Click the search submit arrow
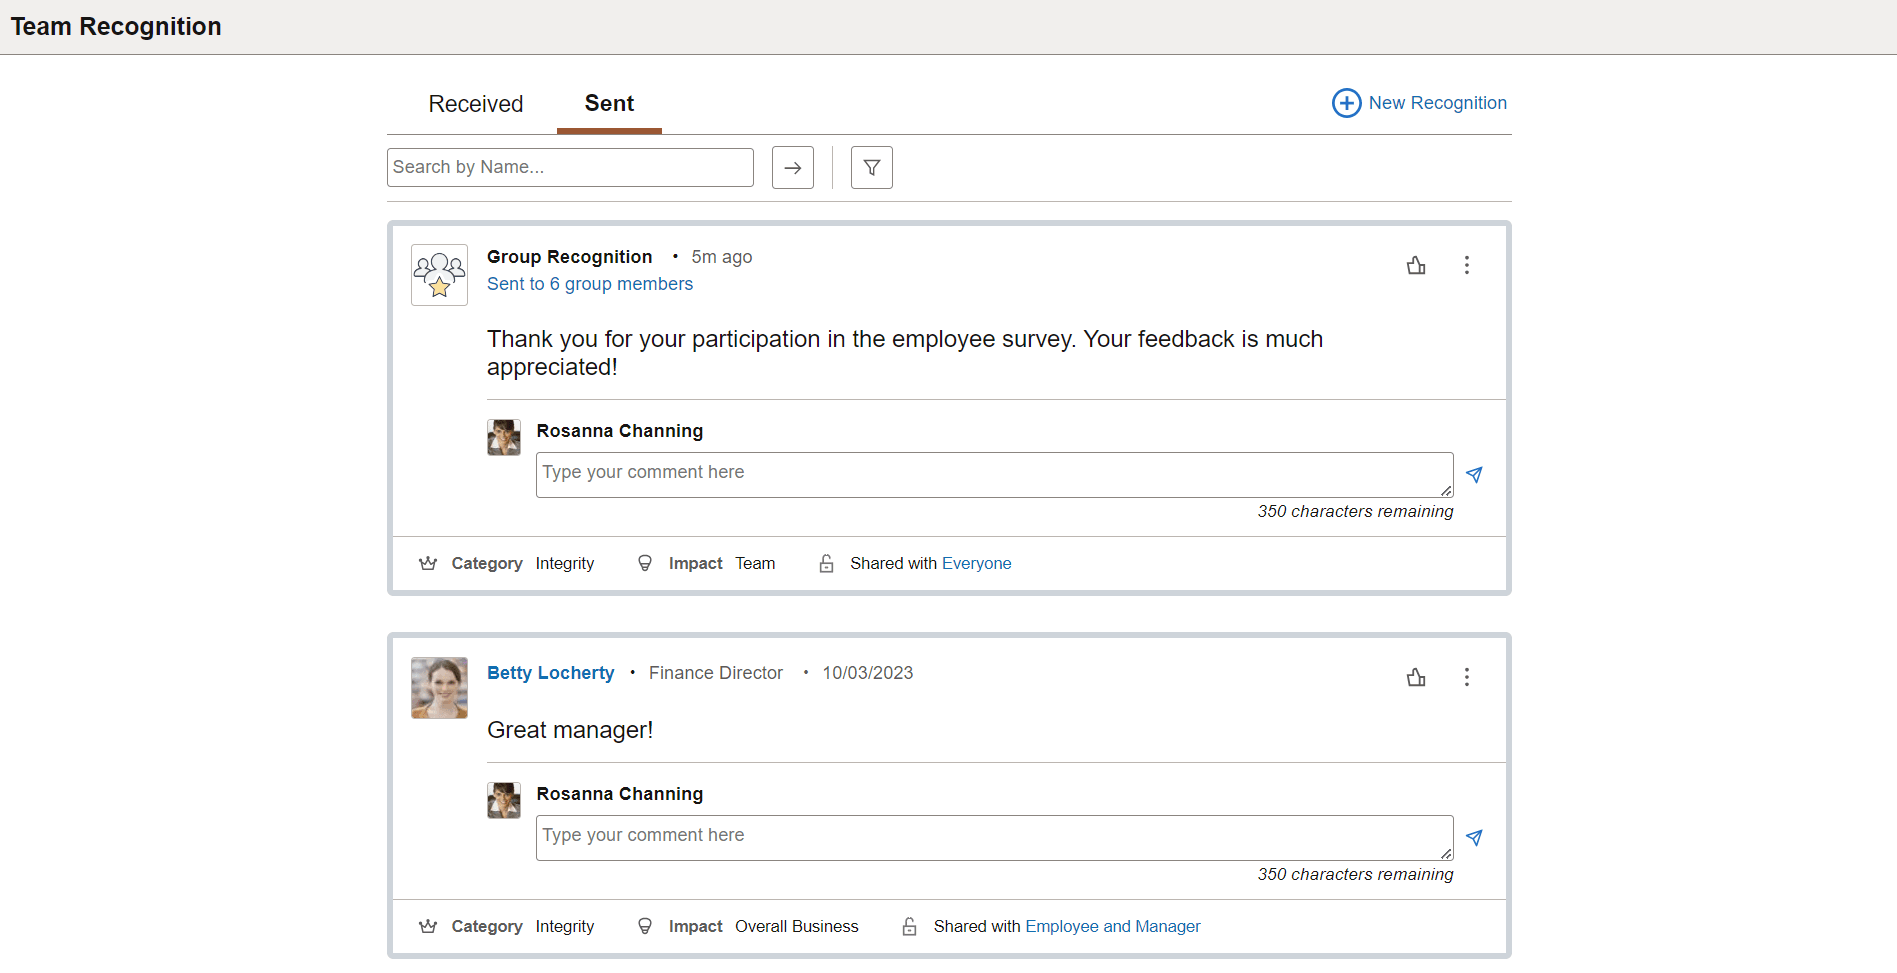 point(792,167)
